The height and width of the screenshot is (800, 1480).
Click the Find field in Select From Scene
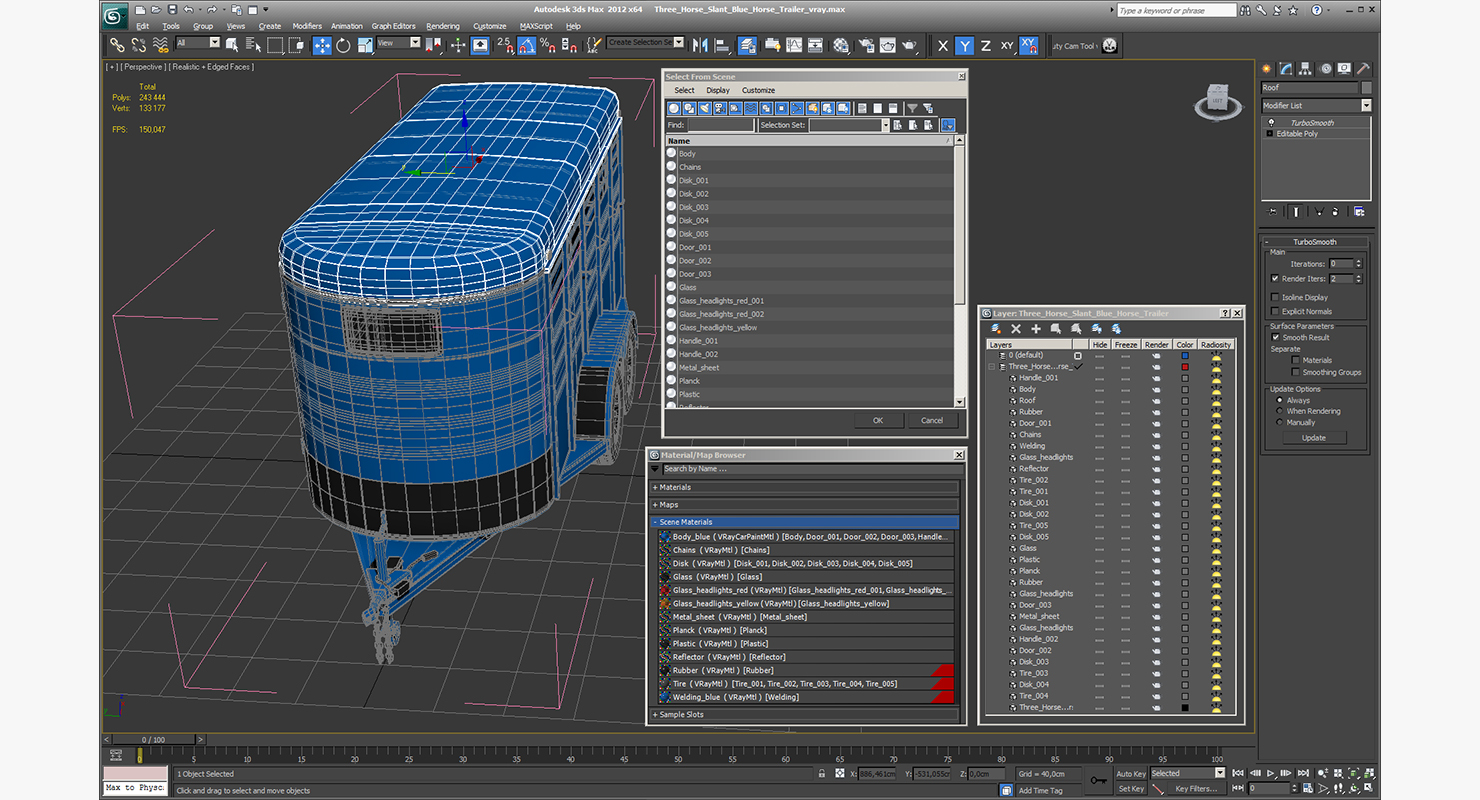point(721,125)
